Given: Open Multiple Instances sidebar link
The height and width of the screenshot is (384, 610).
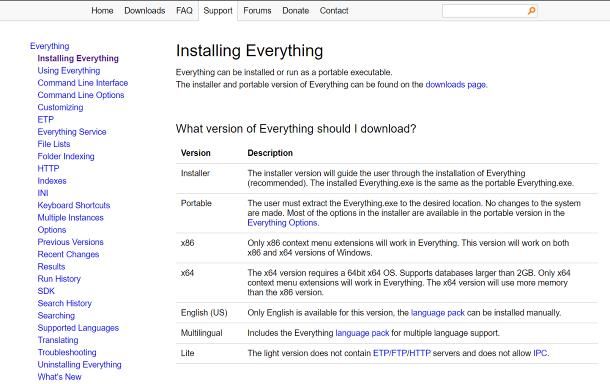Looking at the screenshot, I should 70,217.
